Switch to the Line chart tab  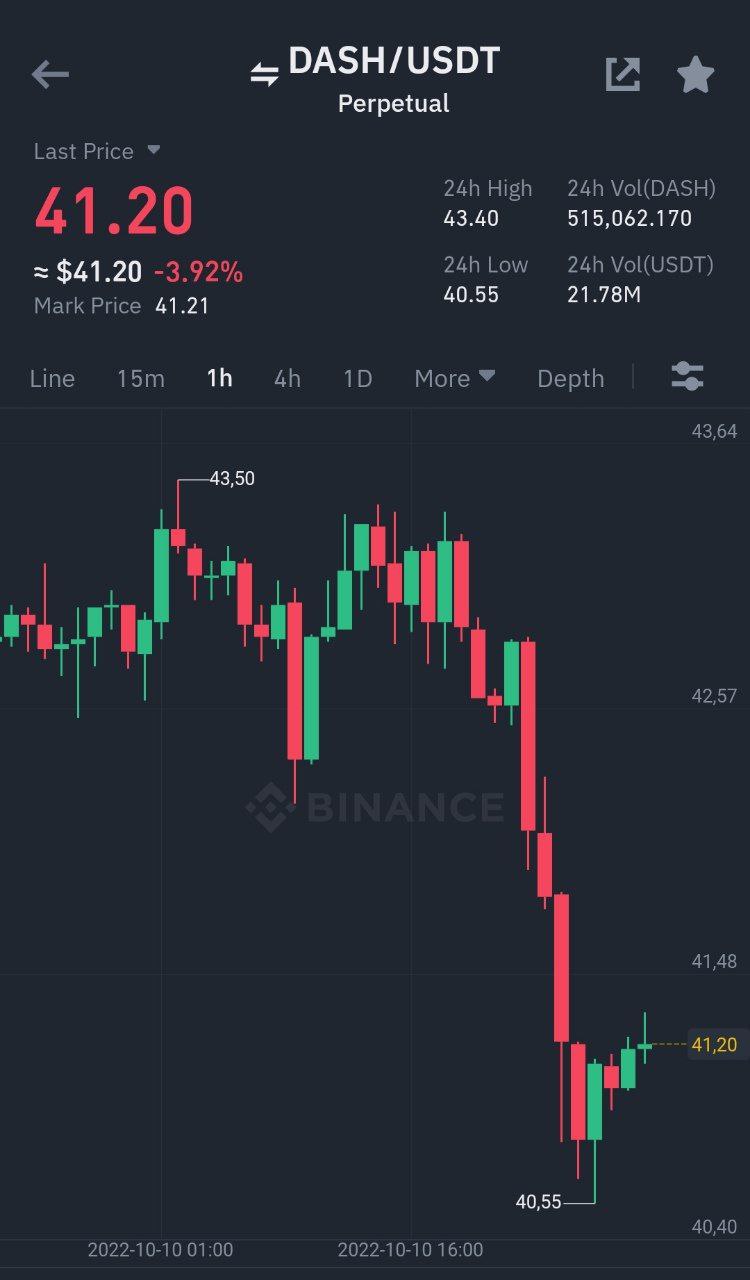(x=52, y=378)
